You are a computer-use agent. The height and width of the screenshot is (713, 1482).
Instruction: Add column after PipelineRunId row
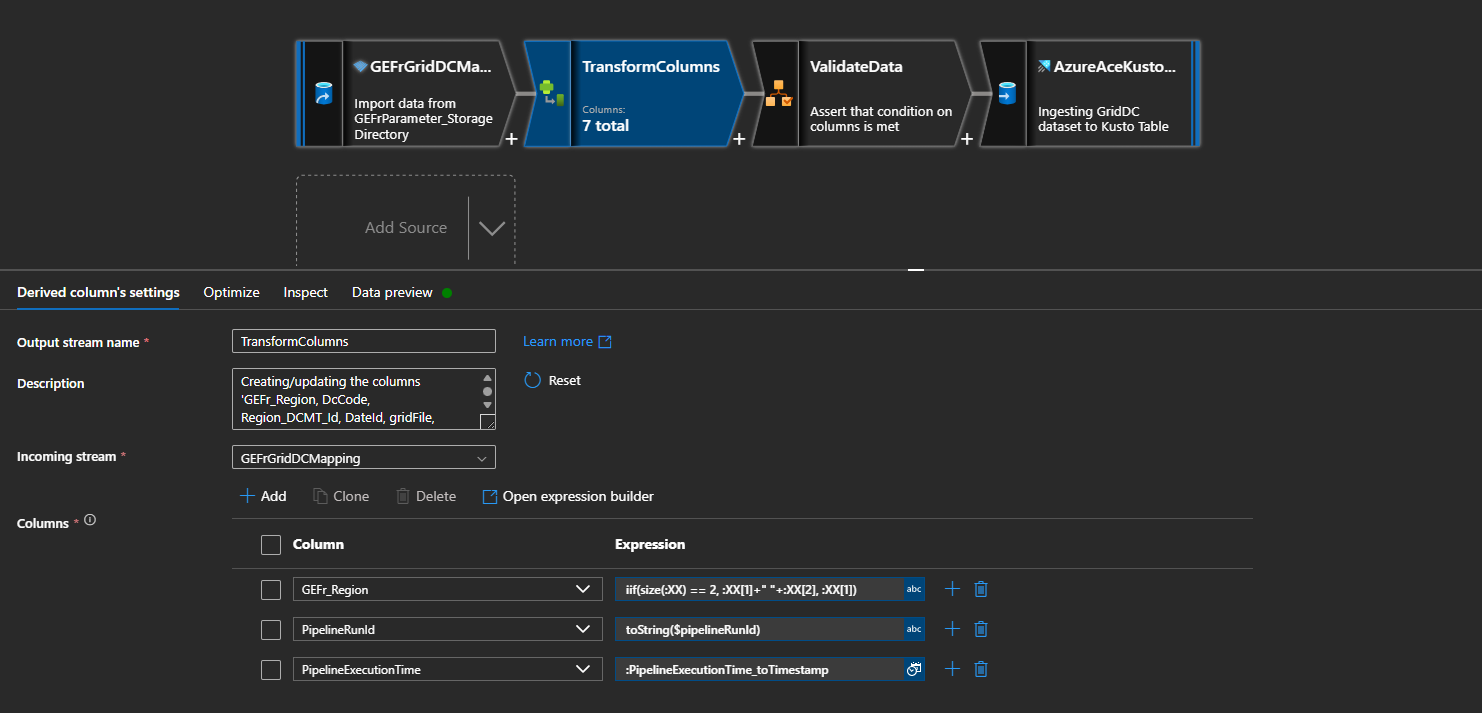[x=952, y=629]
